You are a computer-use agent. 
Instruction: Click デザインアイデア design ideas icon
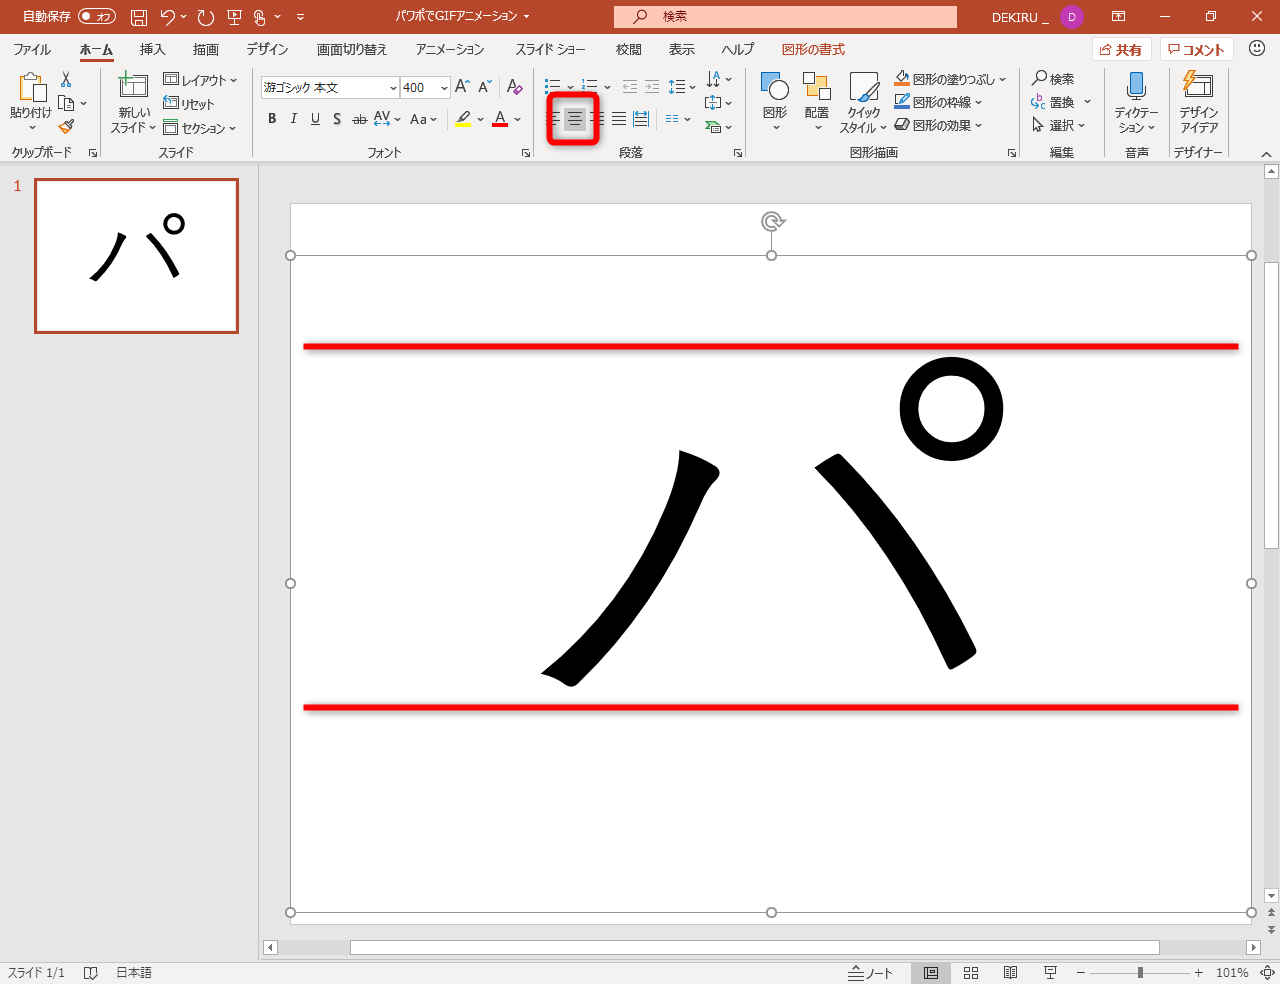[1197, 85]
